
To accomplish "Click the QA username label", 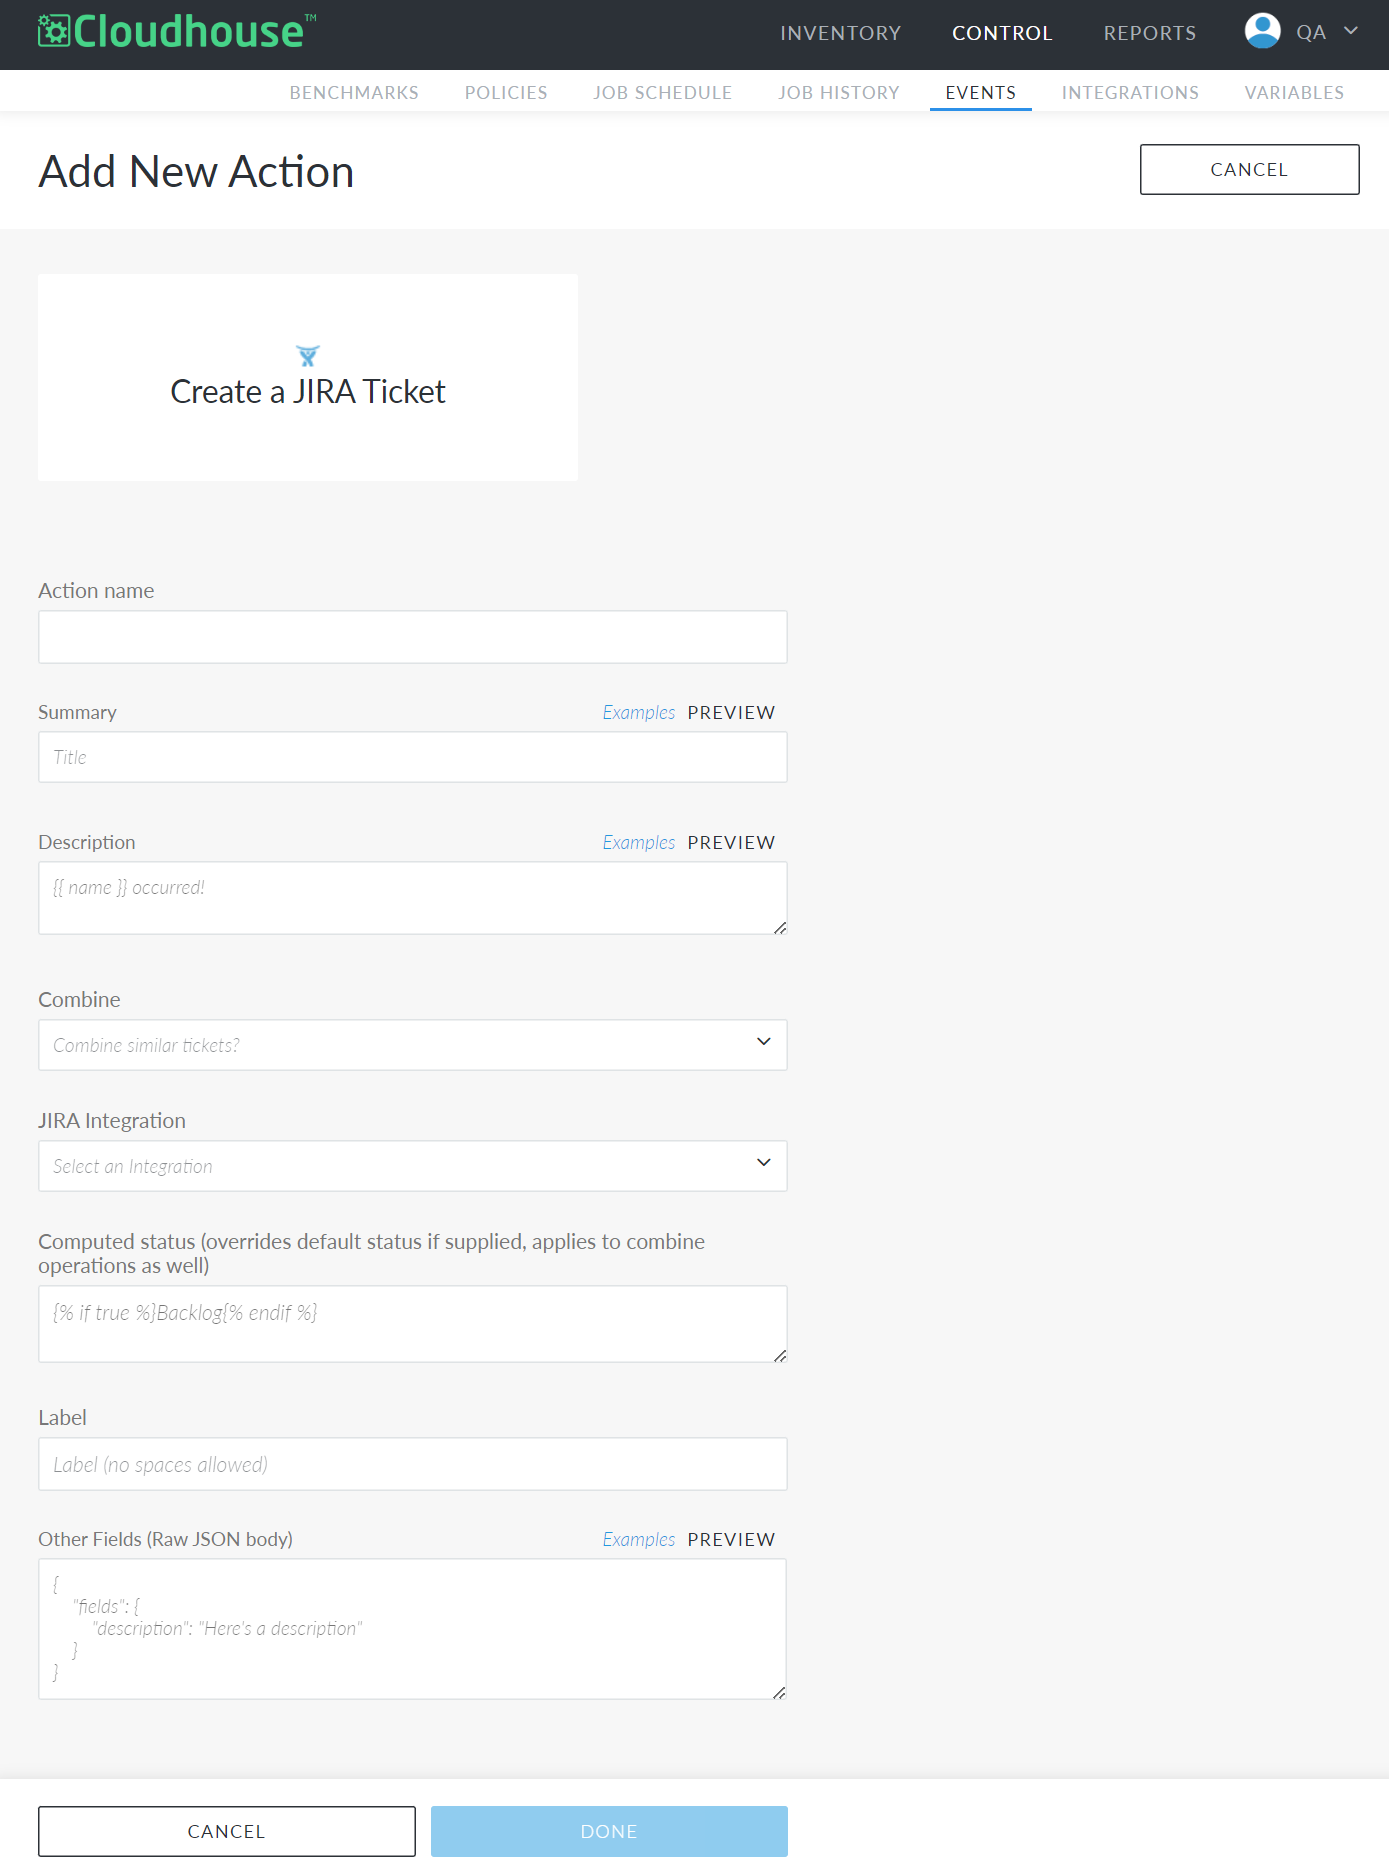I will pos(1311,32).
